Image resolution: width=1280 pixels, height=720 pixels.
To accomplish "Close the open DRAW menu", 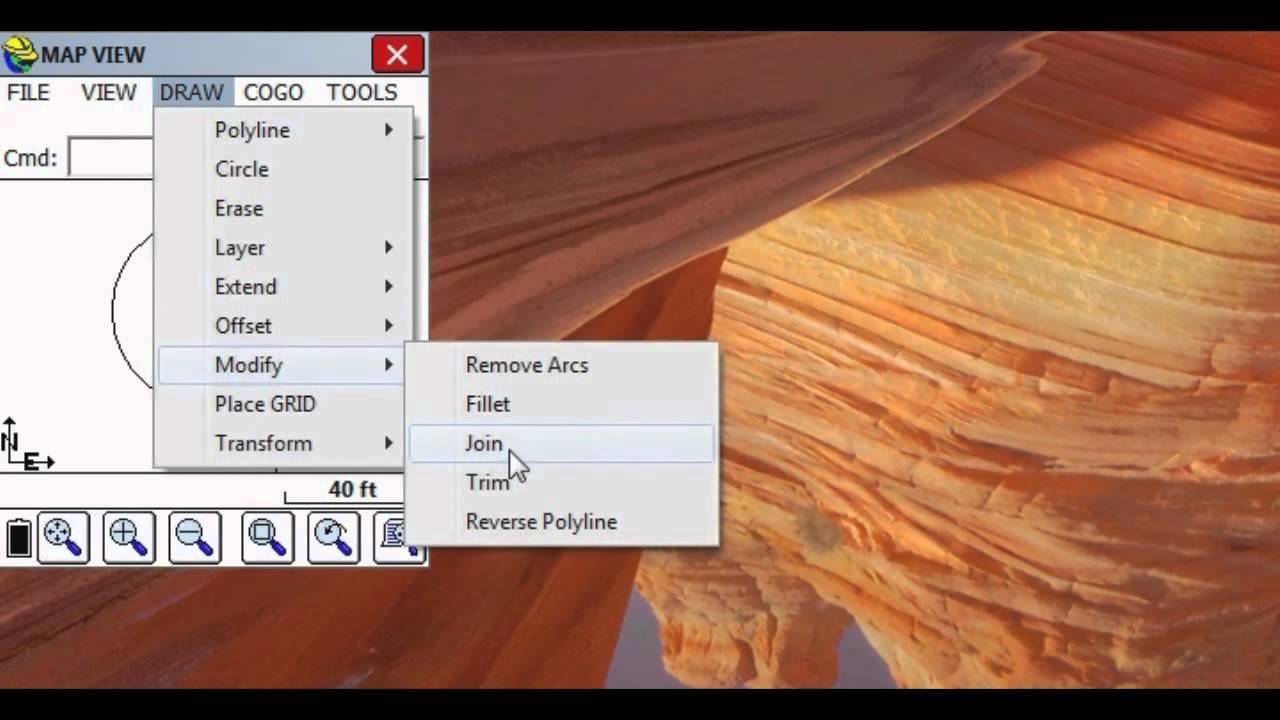I will pyautogui.click(x=192, y=92).
